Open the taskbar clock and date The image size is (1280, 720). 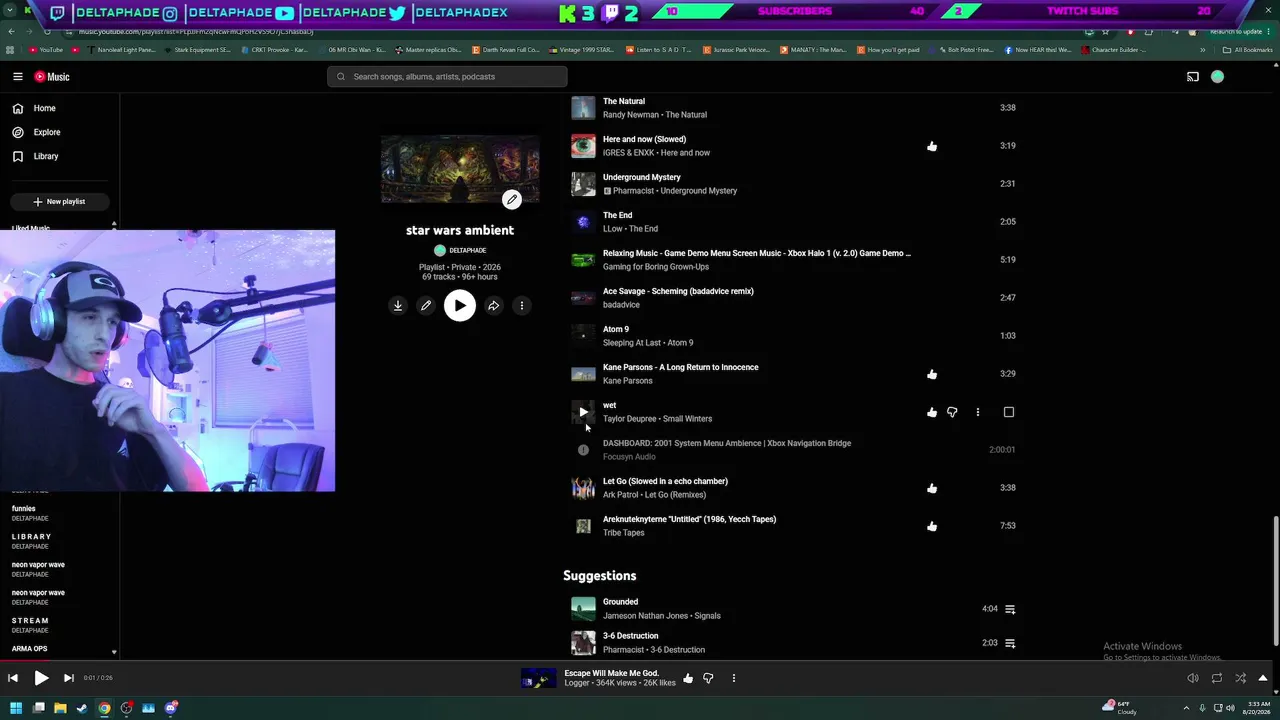coord(1256,708)
